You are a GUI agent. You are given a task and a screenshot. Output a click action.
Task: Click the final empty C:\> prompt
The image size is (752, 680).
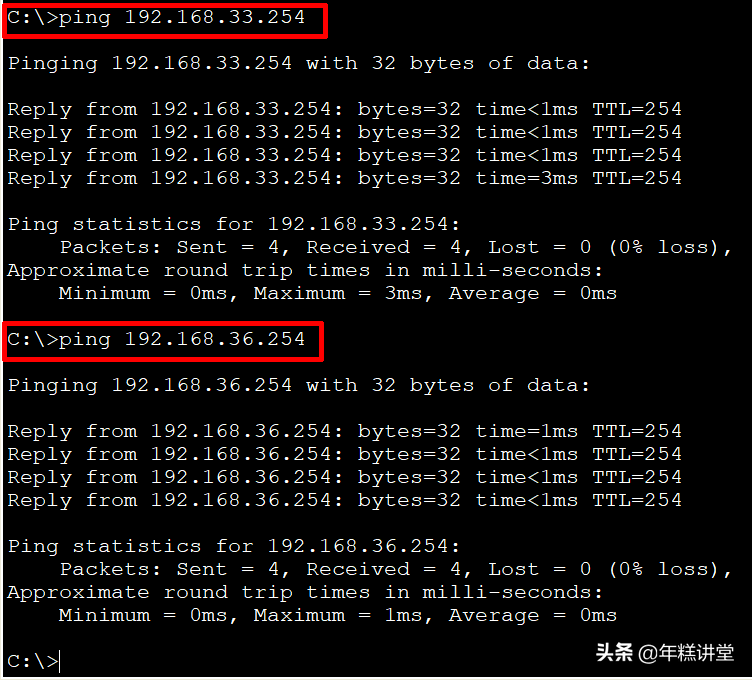coord(34,662)
